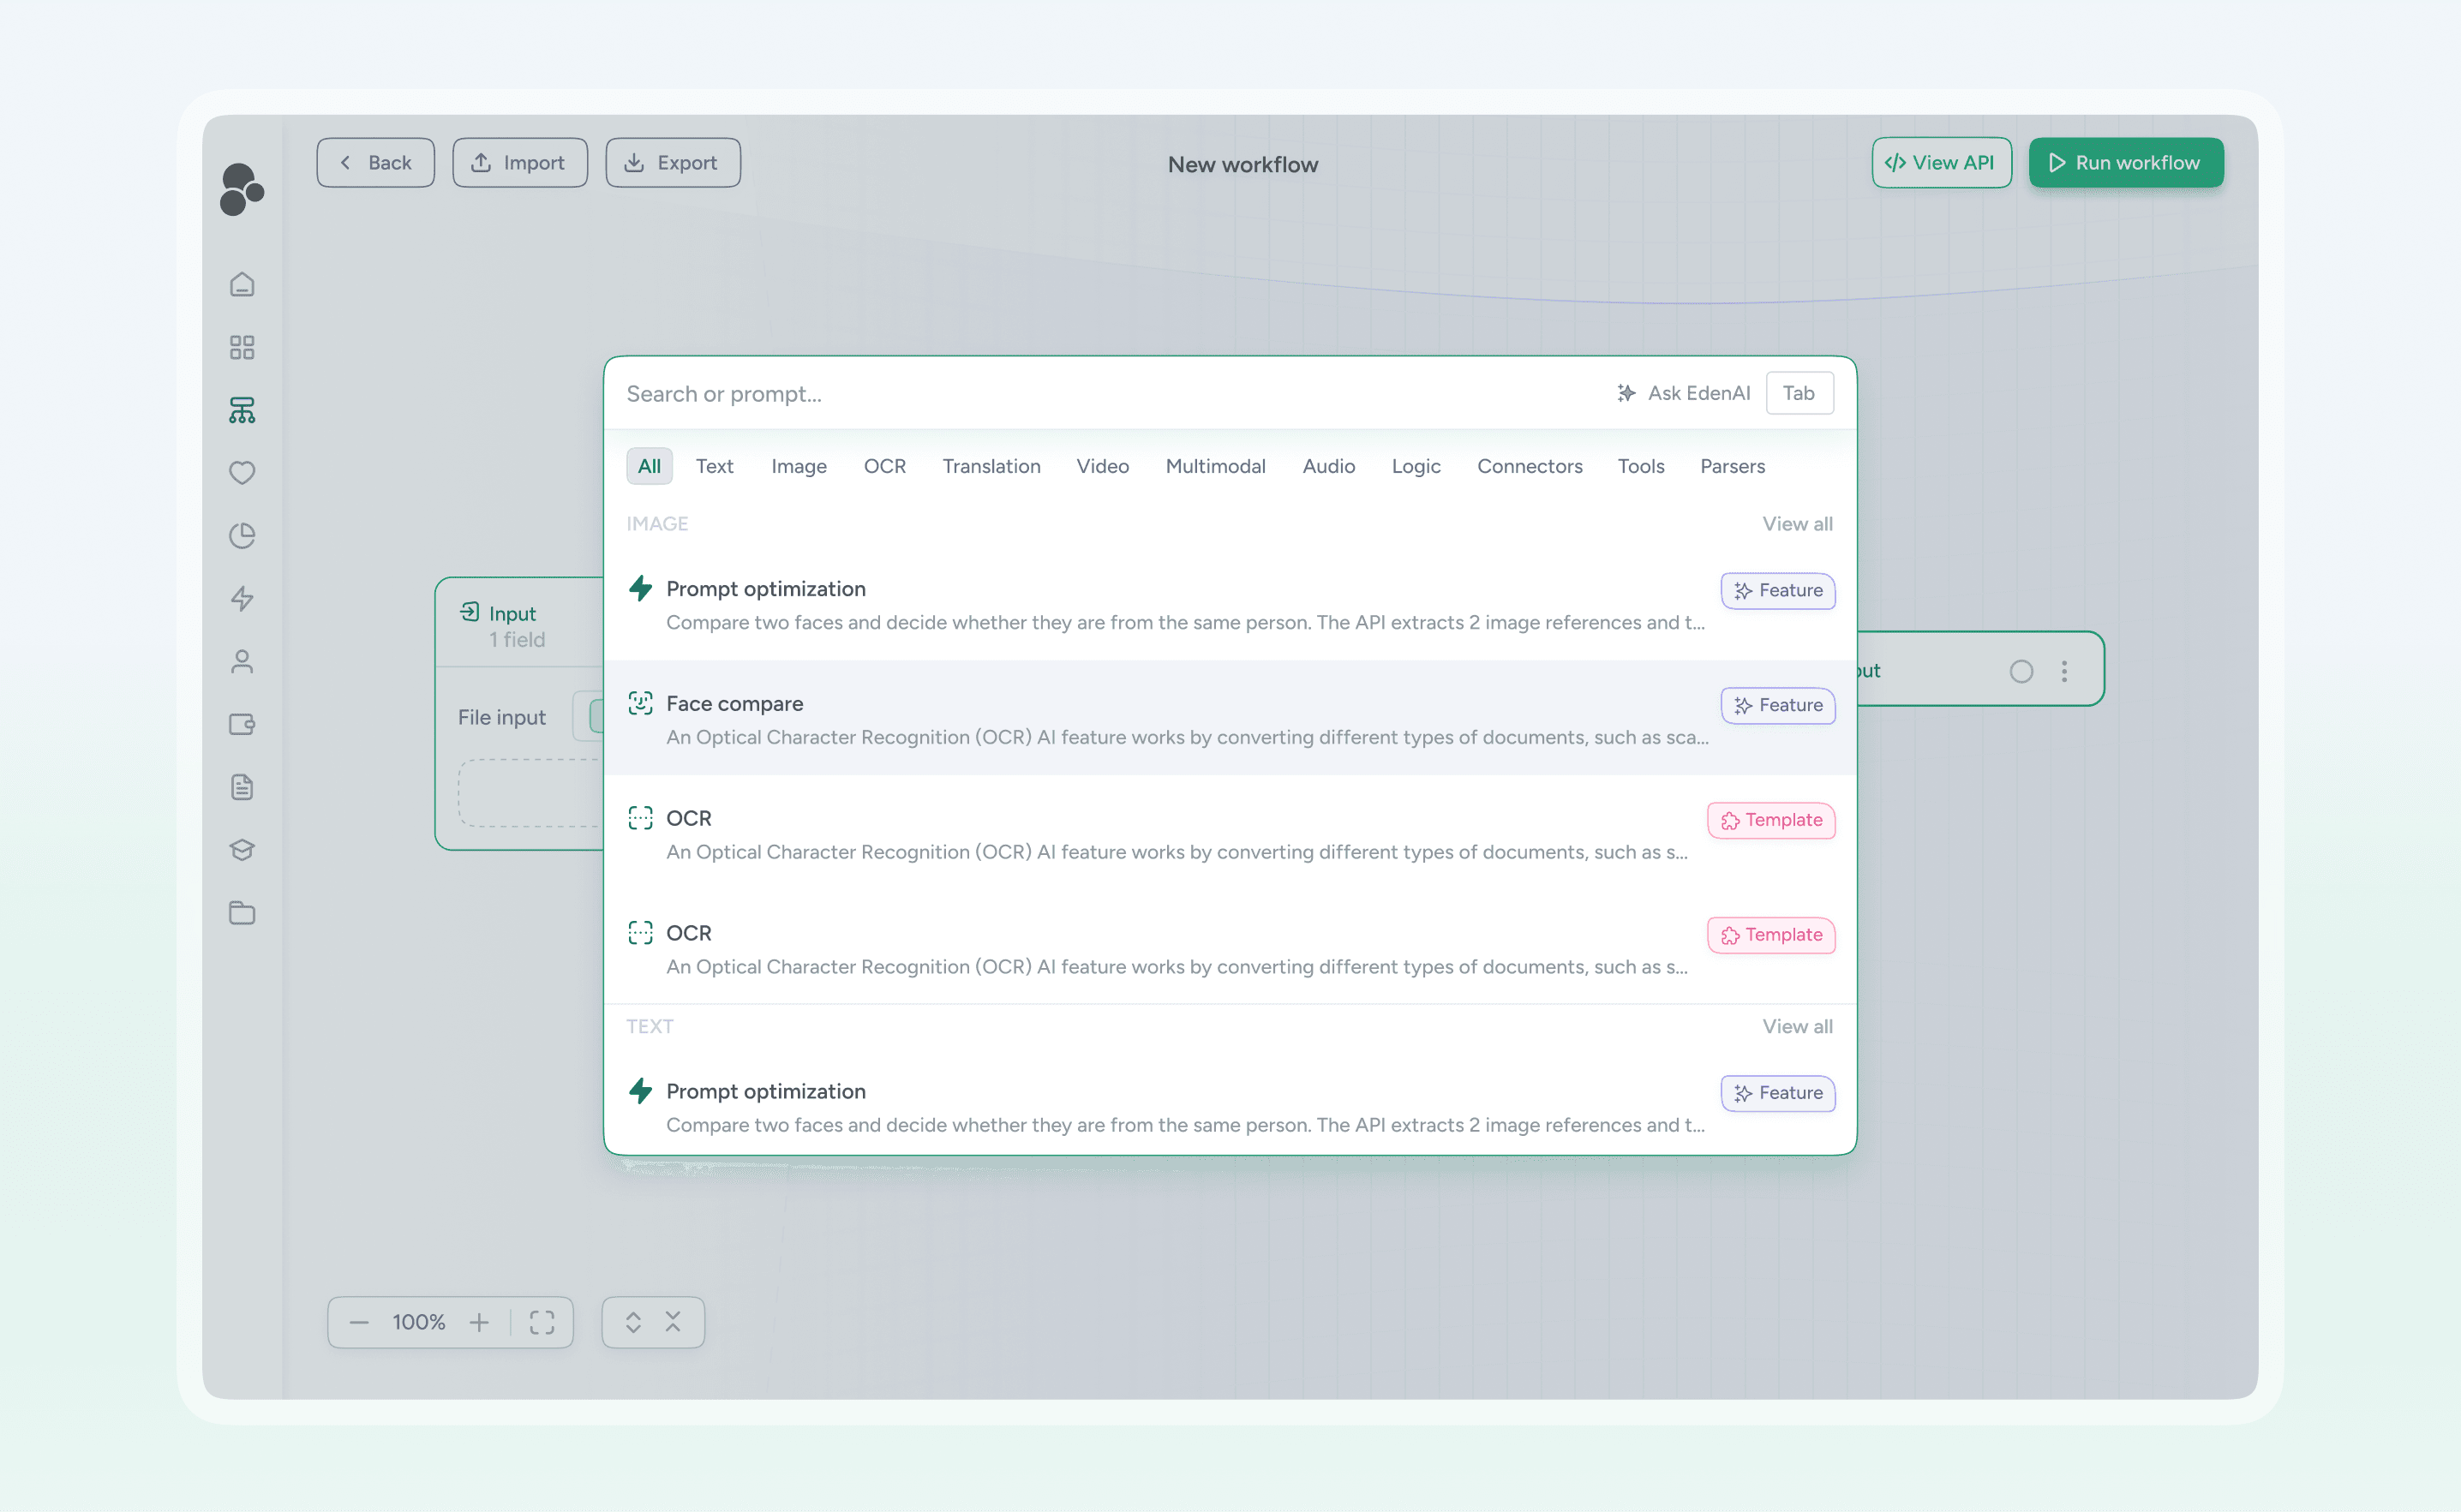Click the zoom in plus button

click(x=480, y=1322)
